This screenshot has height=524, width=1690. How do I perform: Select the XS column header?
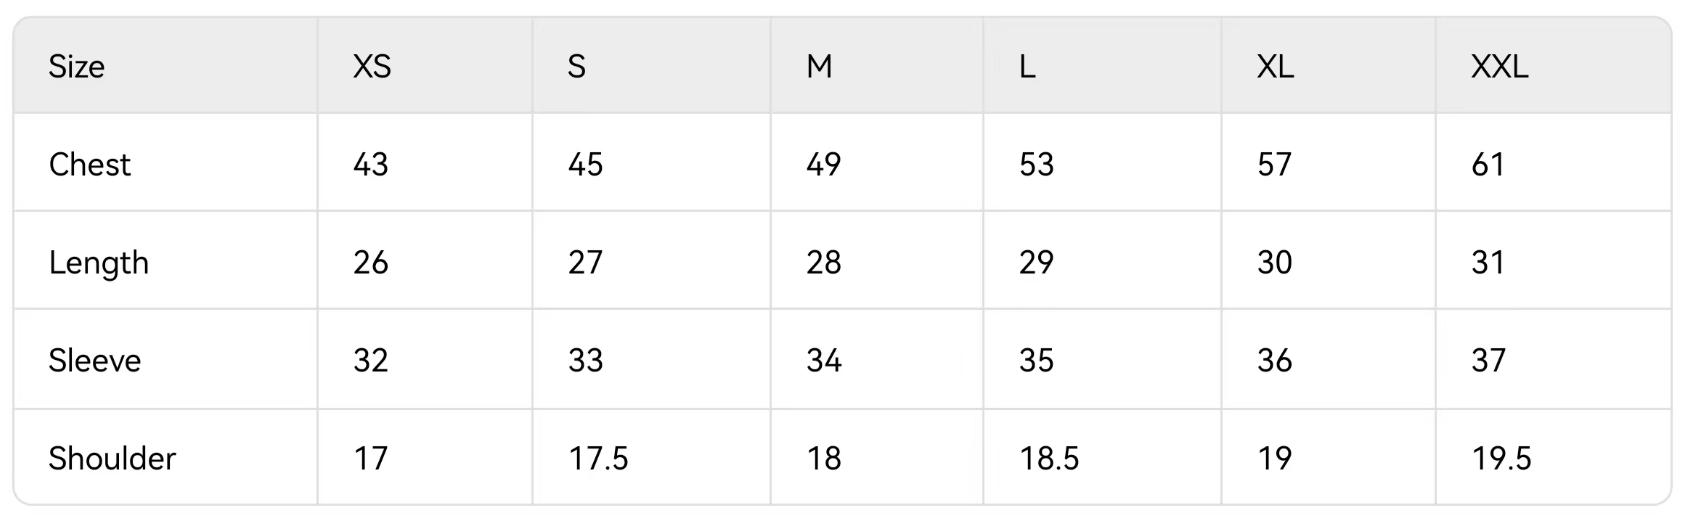pos(372,67)
